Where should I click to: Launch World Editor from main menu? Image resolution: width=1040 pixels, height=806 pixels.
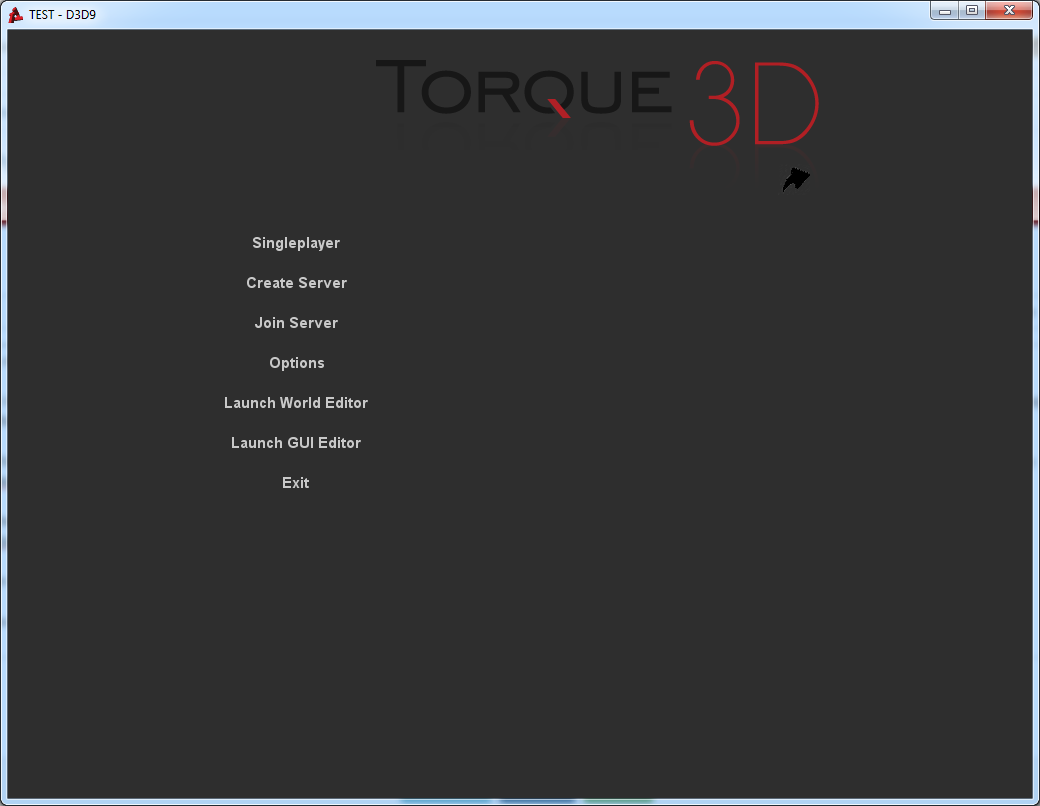(296, 403)
